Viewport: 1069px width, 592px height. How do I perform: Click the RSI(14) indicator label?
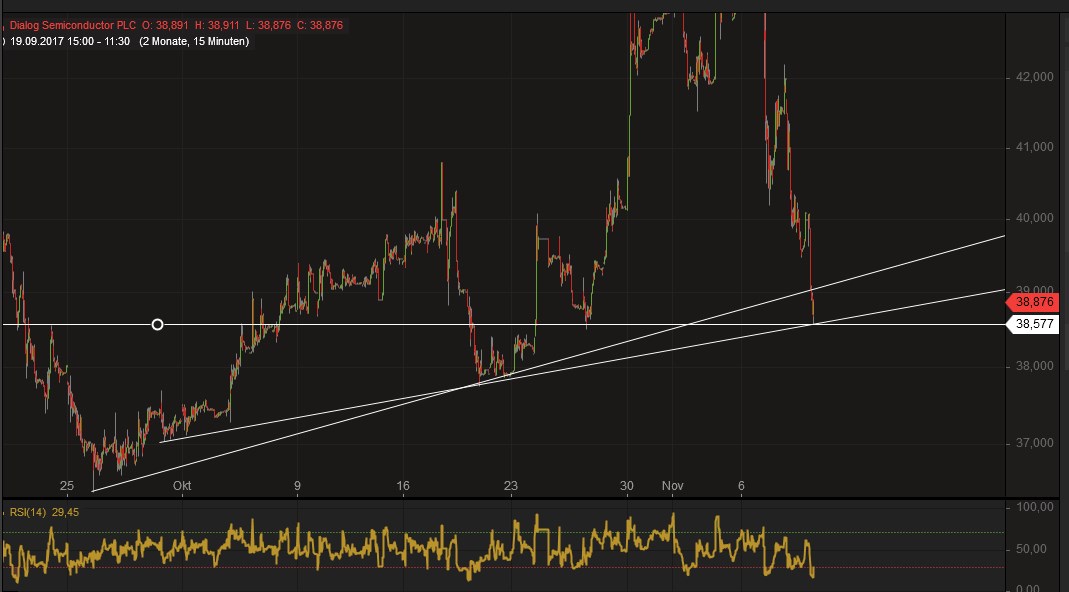pos(27,512)
